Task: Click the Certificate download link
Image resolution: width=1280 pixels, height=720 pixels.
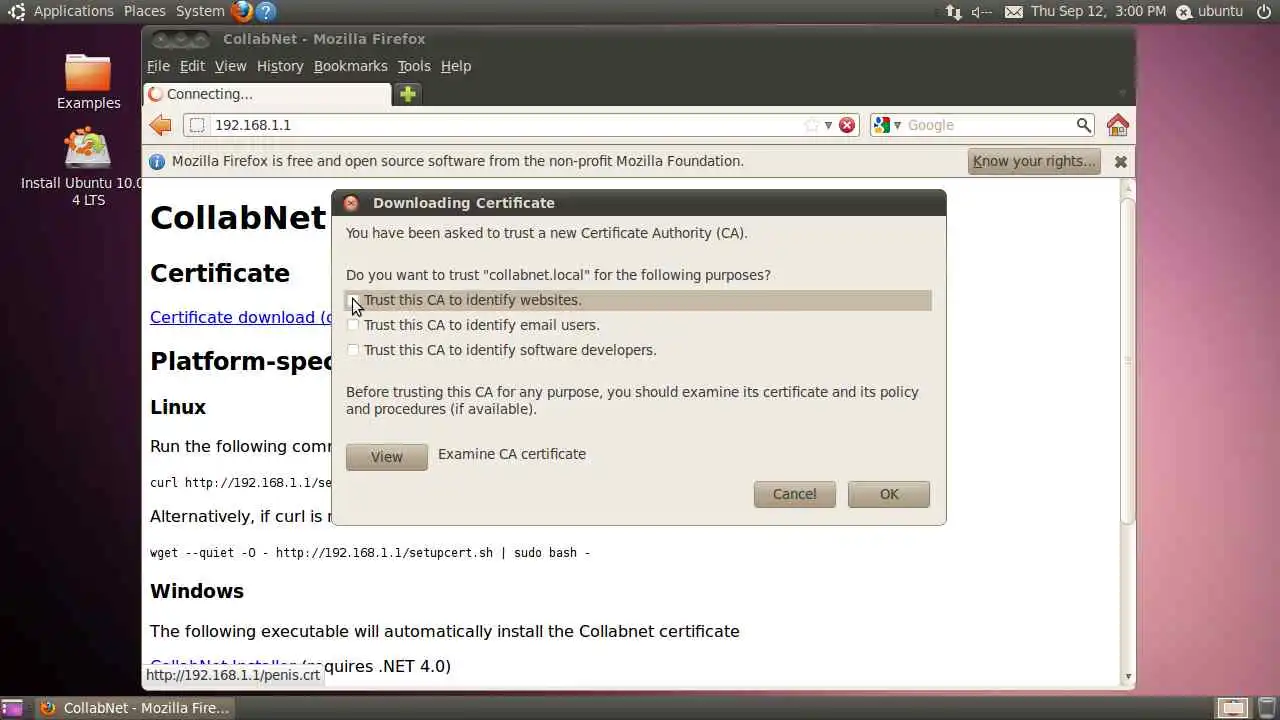Action: [240, 317]
